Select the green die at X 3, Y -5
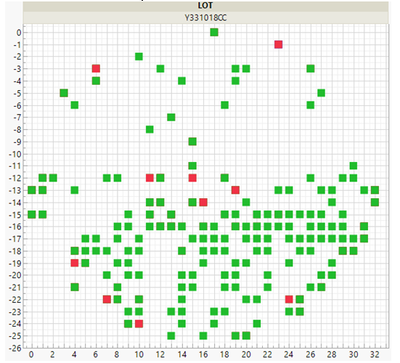Image resolution: width=400 pixels, height=363 pixels. (x=64, y=93)
